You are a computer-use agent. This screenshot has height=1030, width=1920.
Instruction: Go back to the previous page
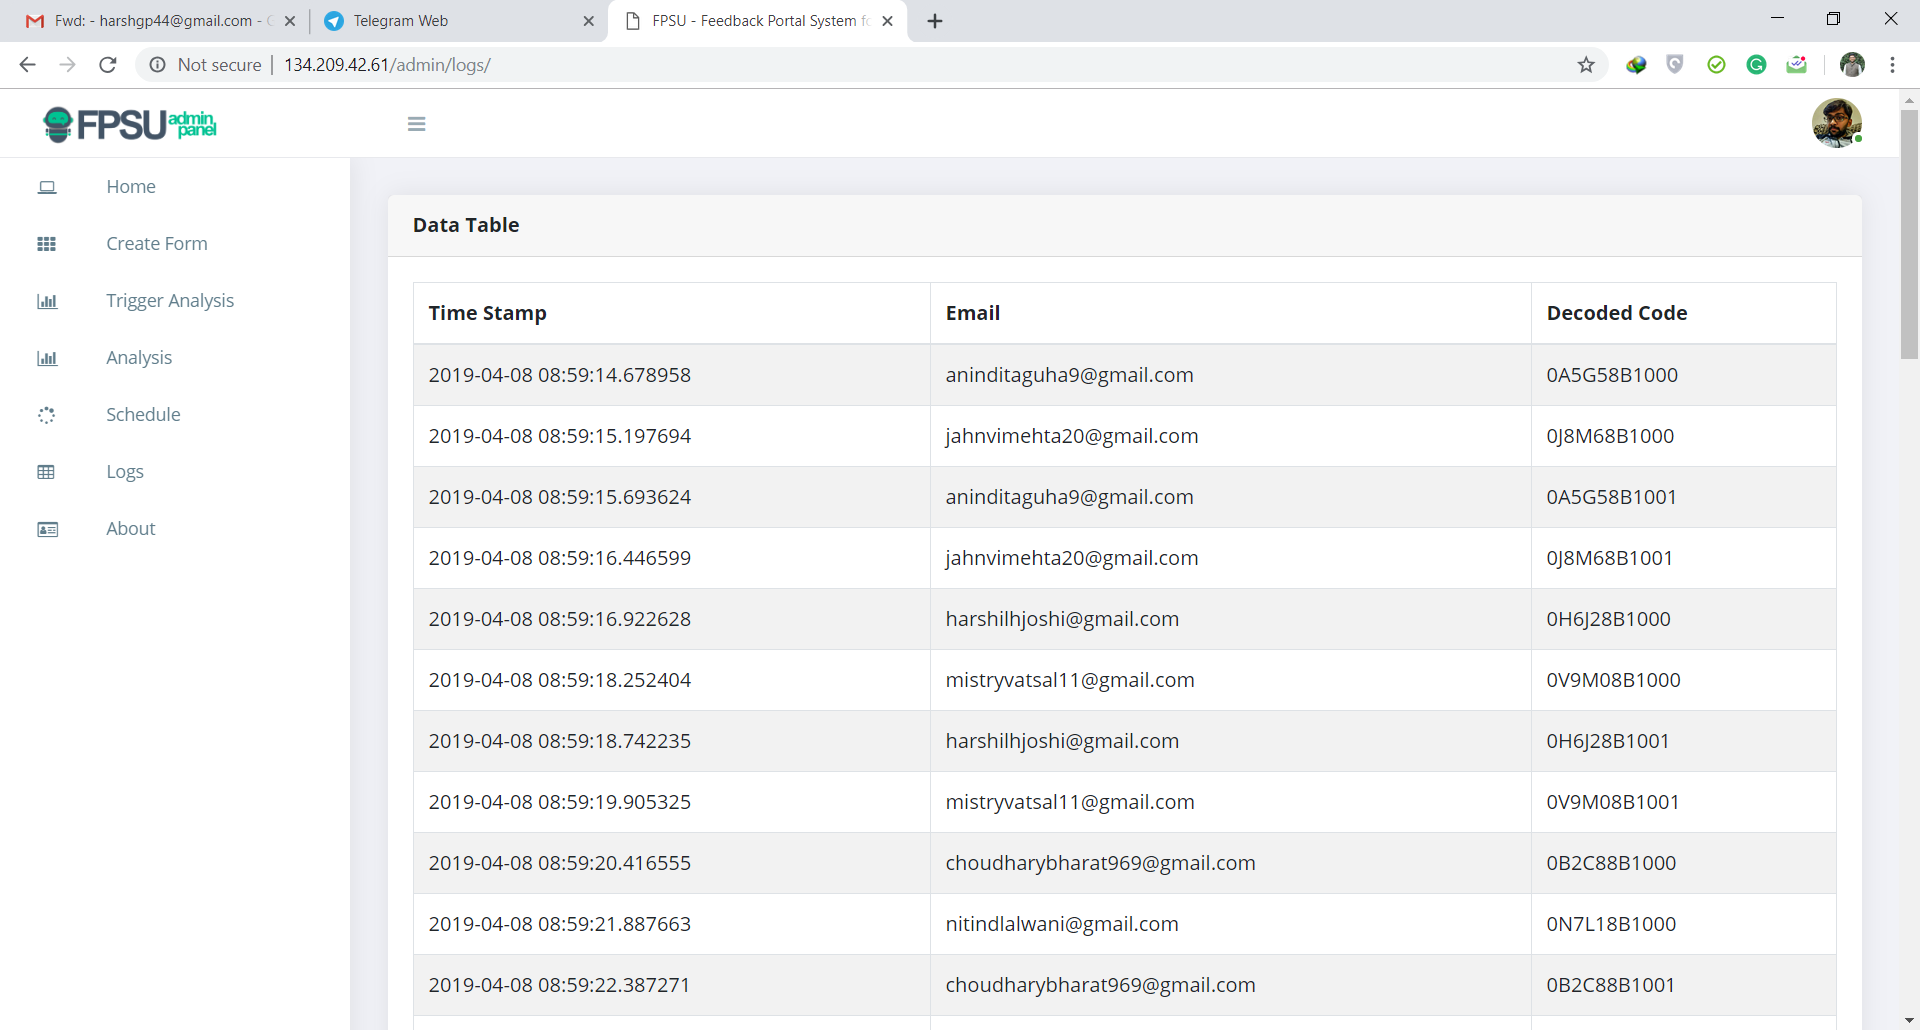pos(28,65)
